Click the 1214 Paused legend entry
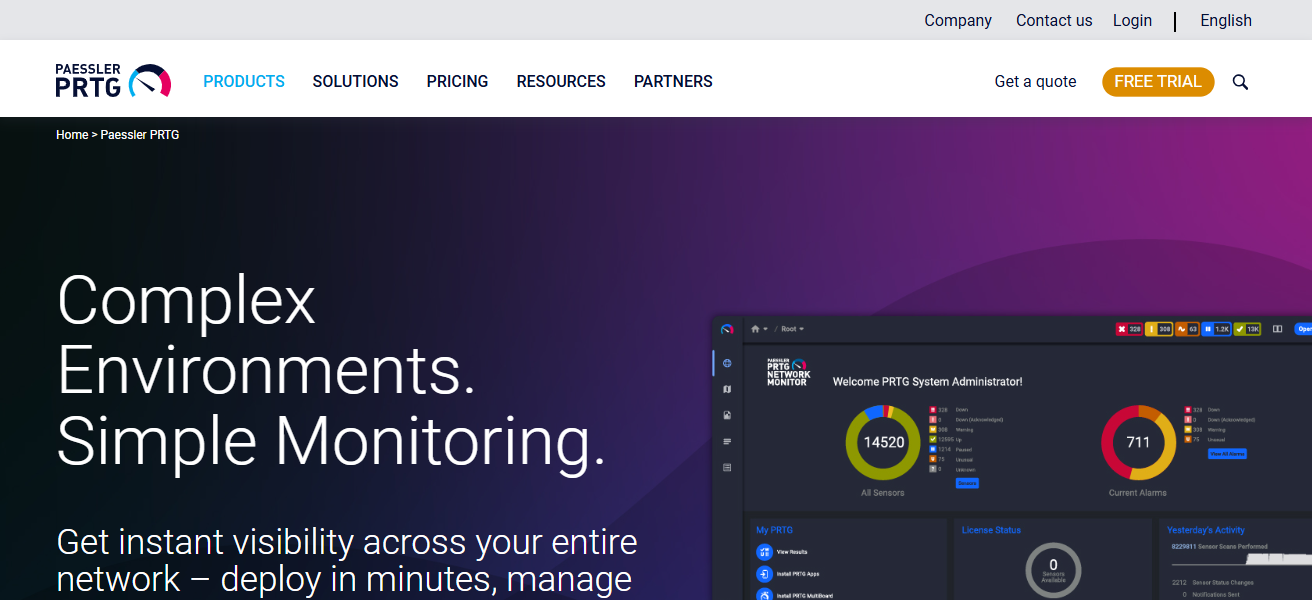 pyautogui.click(x=951, y=449)
